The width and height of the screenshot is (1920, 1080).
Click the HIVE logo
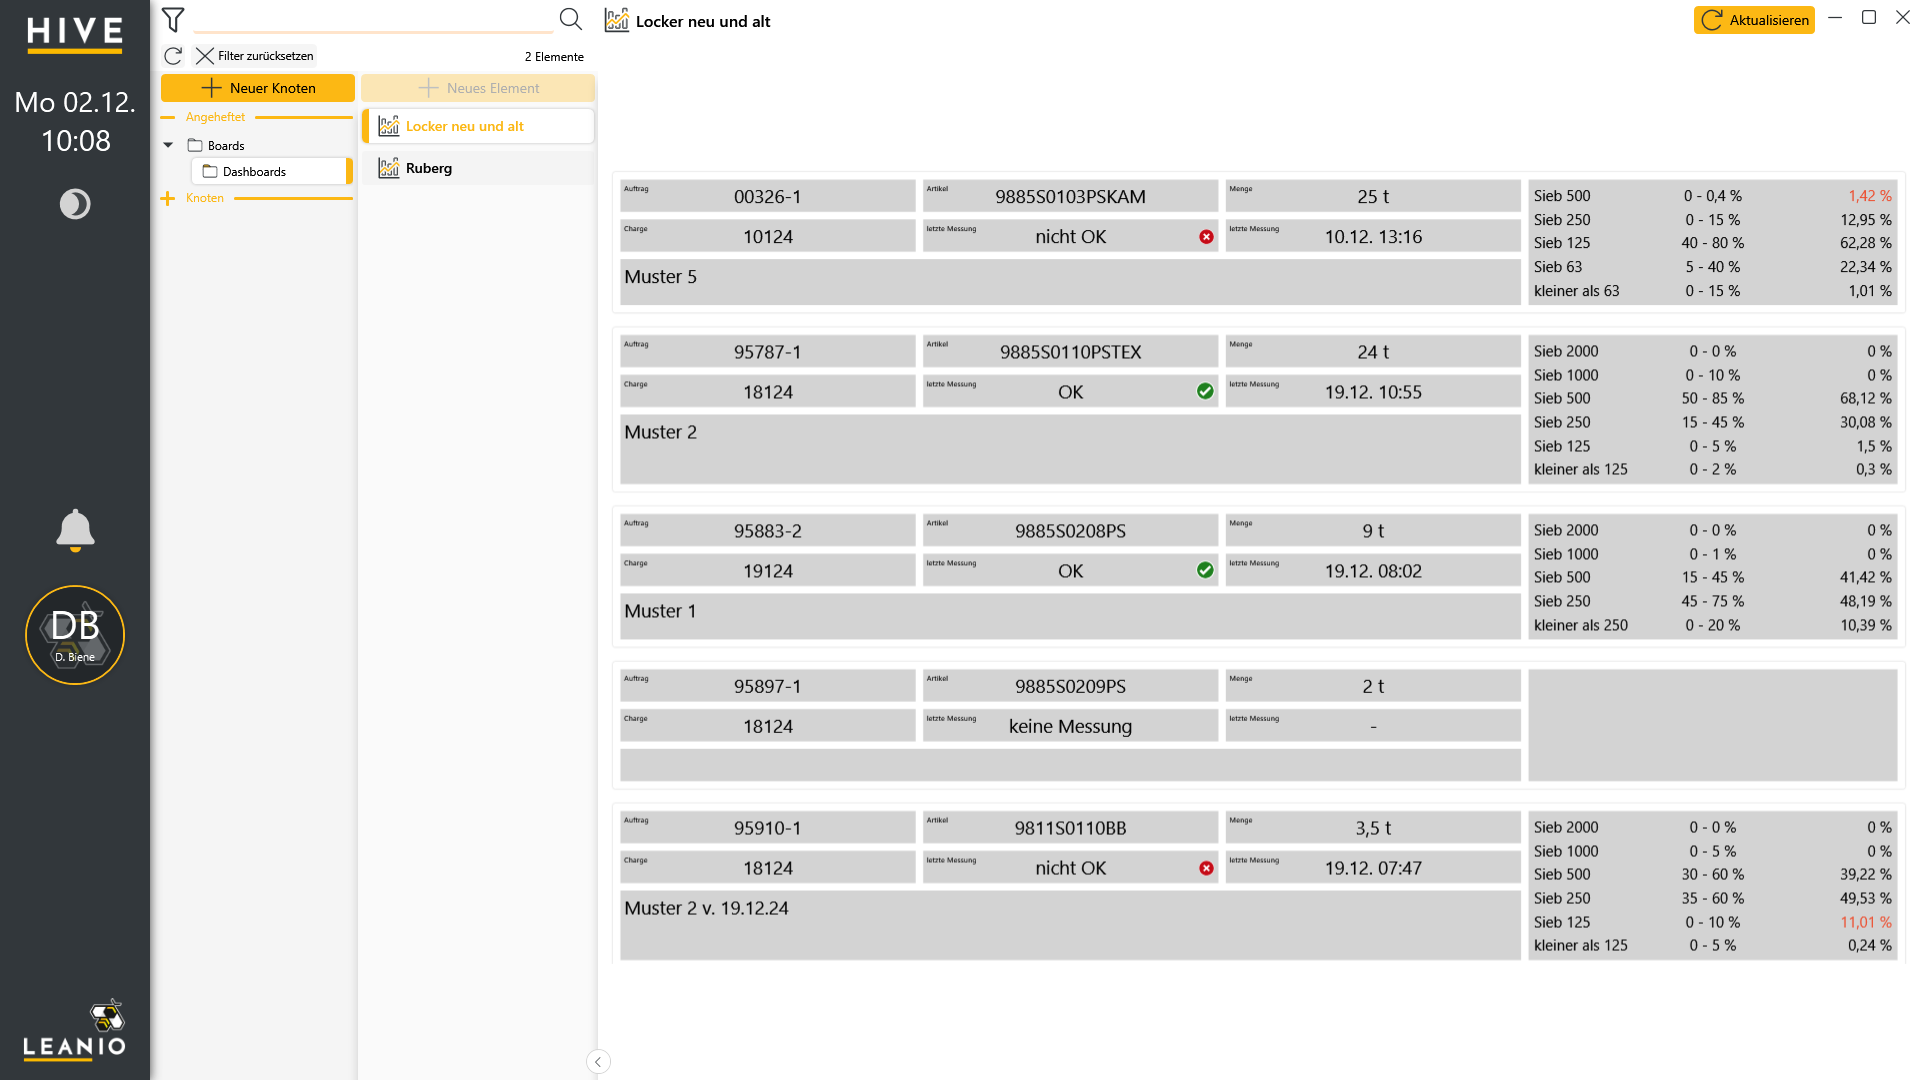75,34
